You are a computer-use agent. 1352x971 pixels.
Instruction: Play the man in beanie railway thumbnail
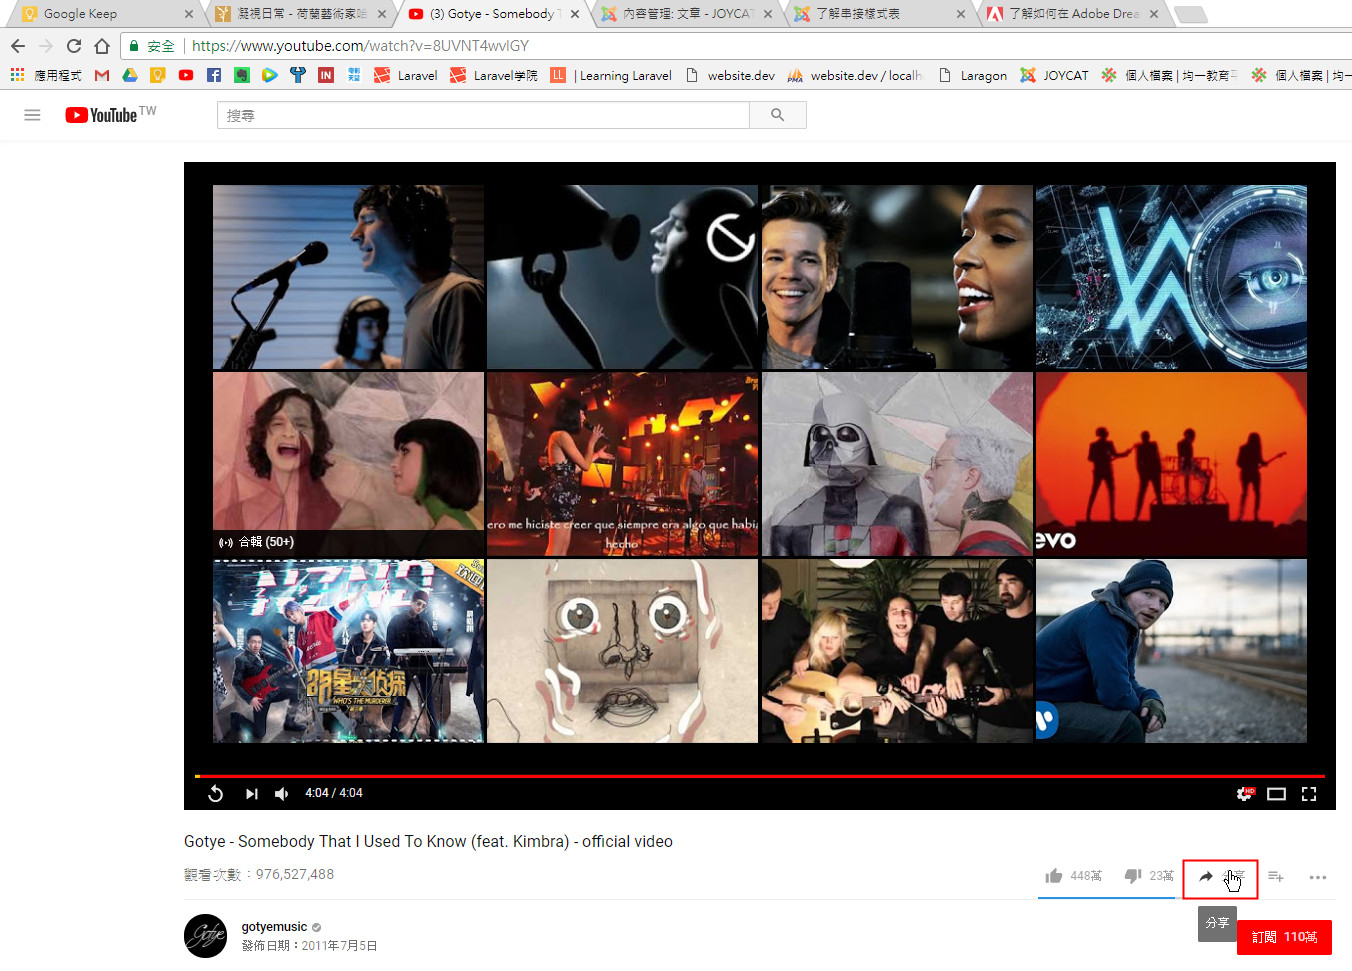(x=1171, y=651)
